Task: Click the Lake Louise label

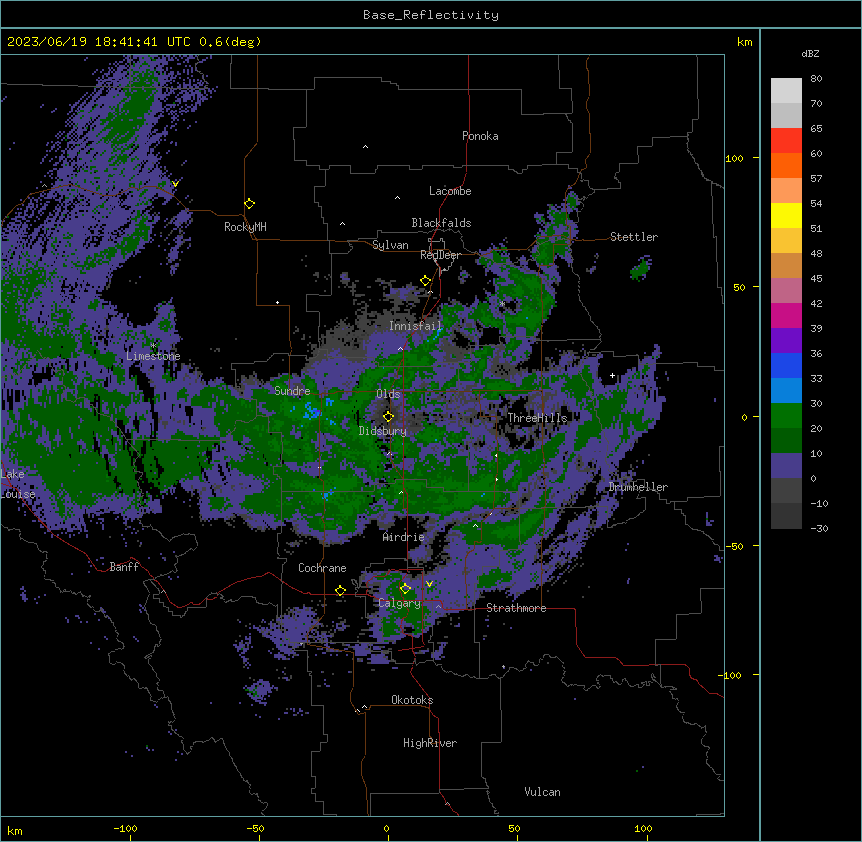Action: 18,484
